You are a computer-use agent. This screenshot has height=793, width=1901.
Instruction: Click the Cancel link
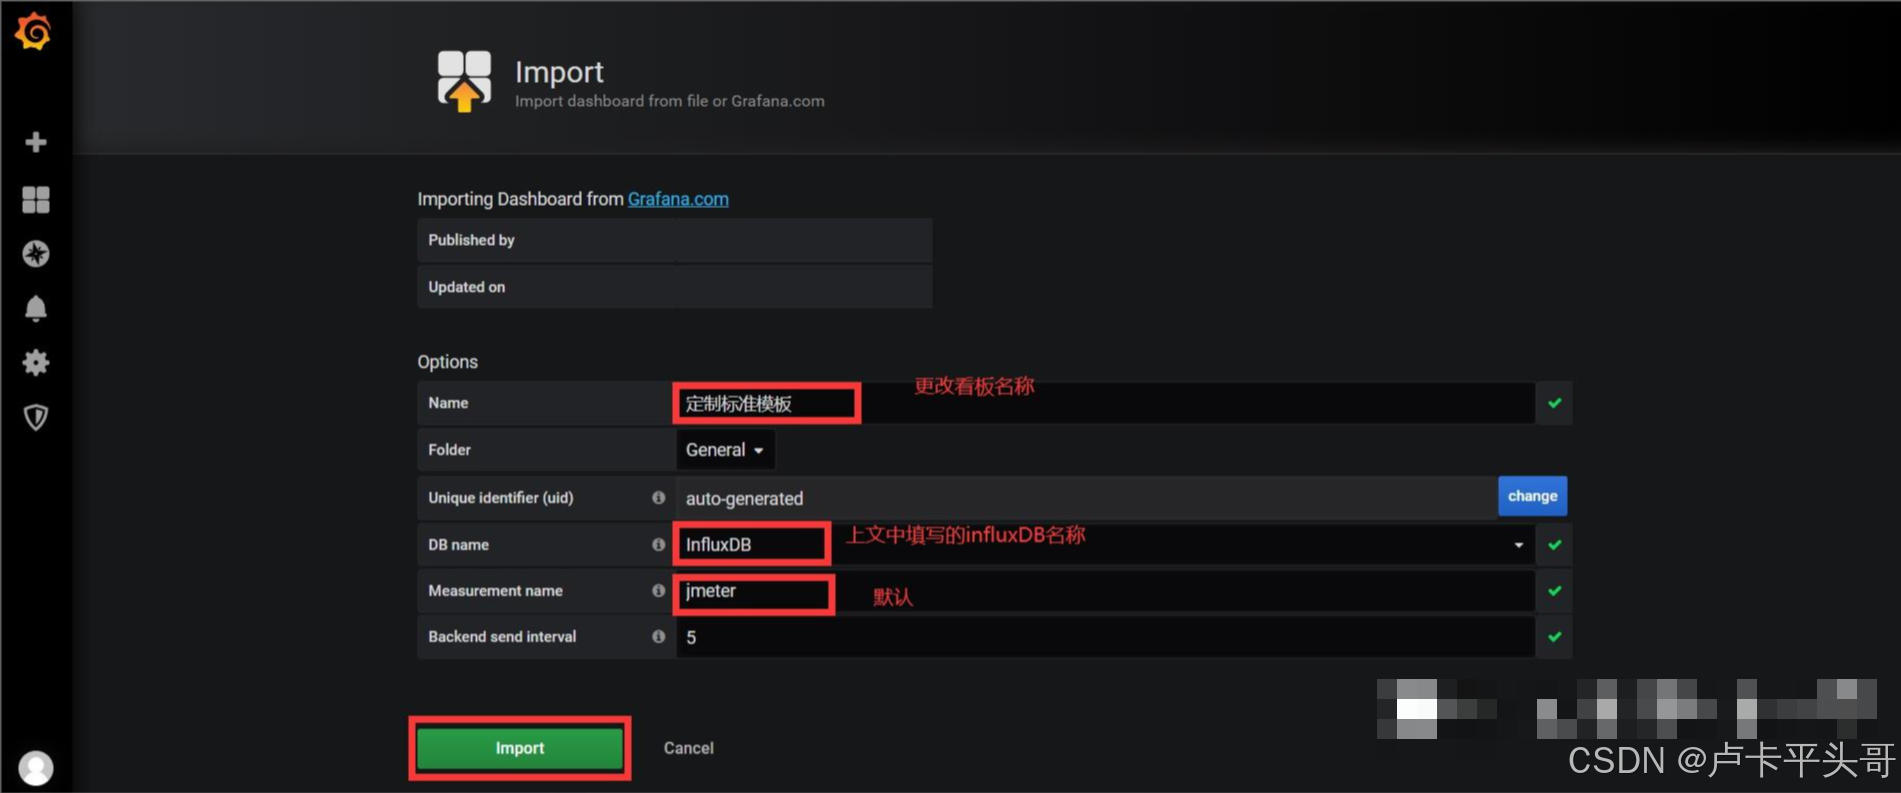(689, 748)
